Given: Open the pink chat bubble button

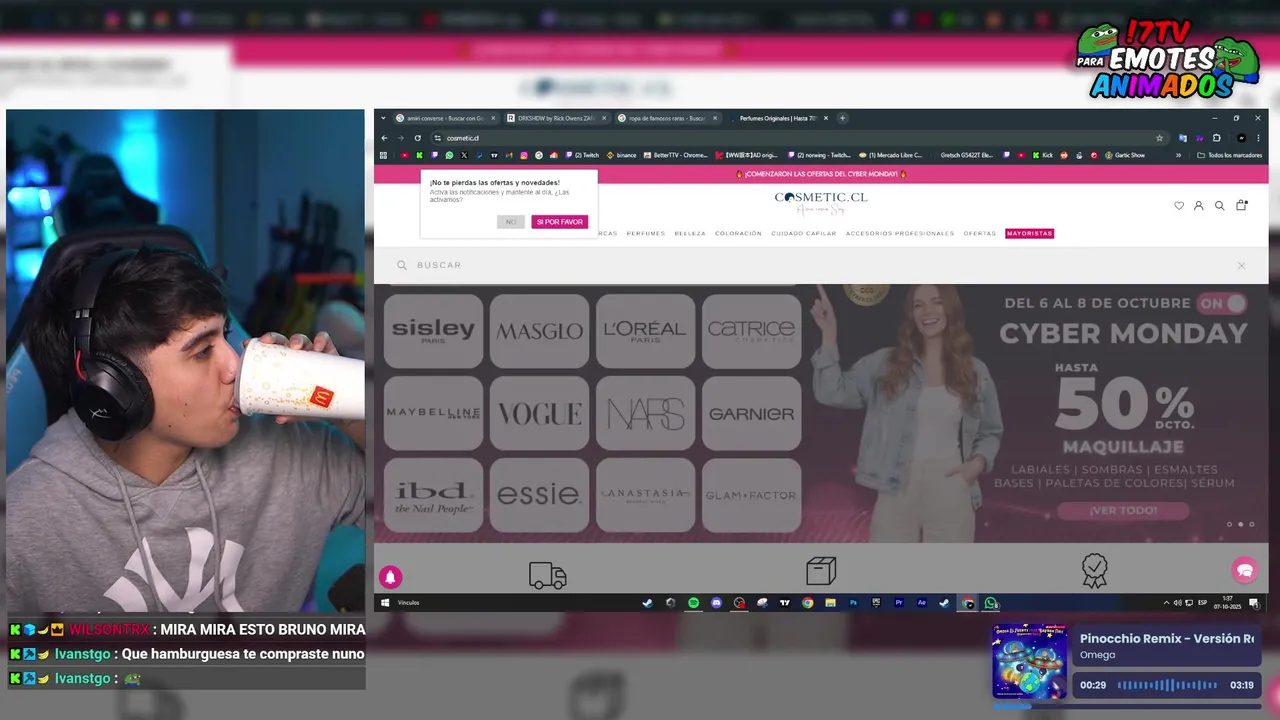Looking at the screenshot, I should (1245, 570).
